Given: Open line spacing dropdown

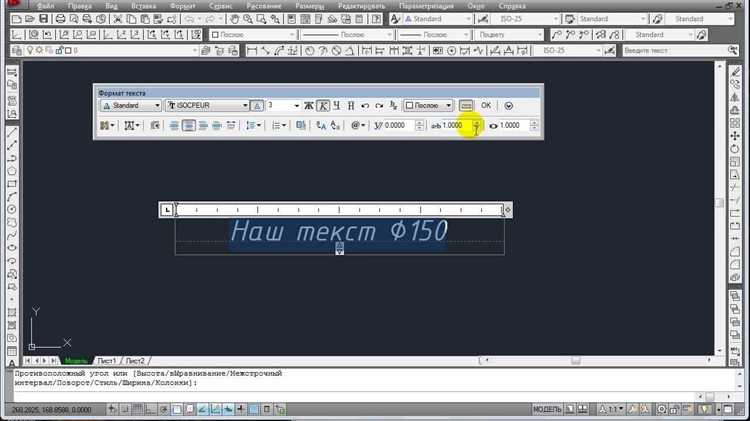Looking at the screenshot, I should click(253, 125).
